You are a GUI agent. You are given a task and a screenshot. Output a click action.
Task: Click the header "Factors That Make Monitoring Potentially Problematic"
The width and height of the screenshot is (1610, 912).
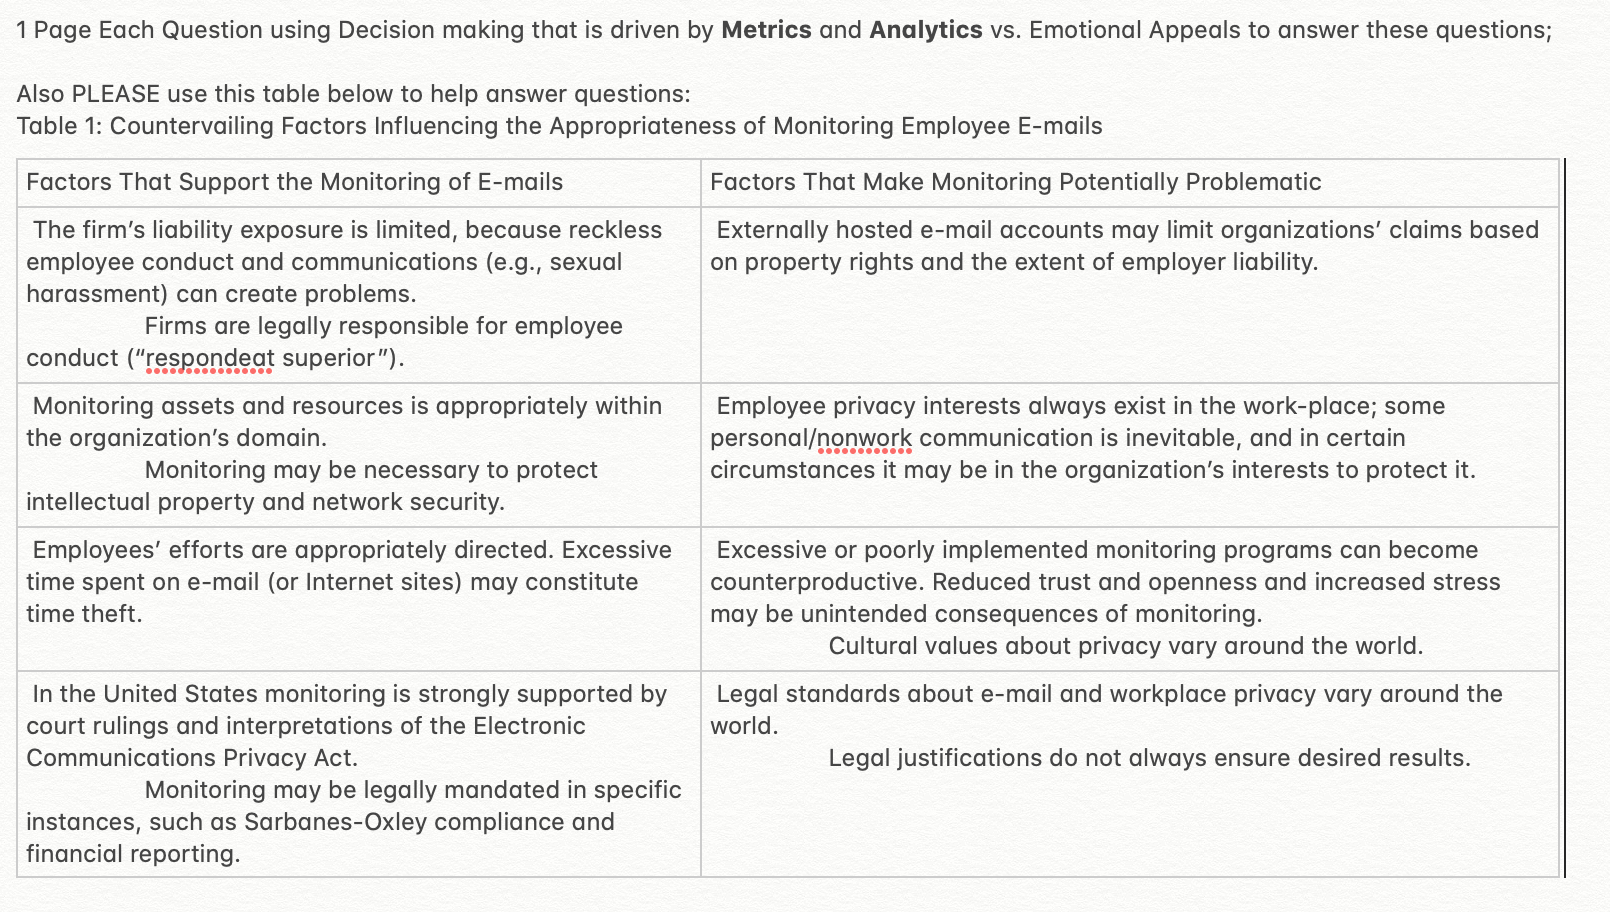[1016, 182]
